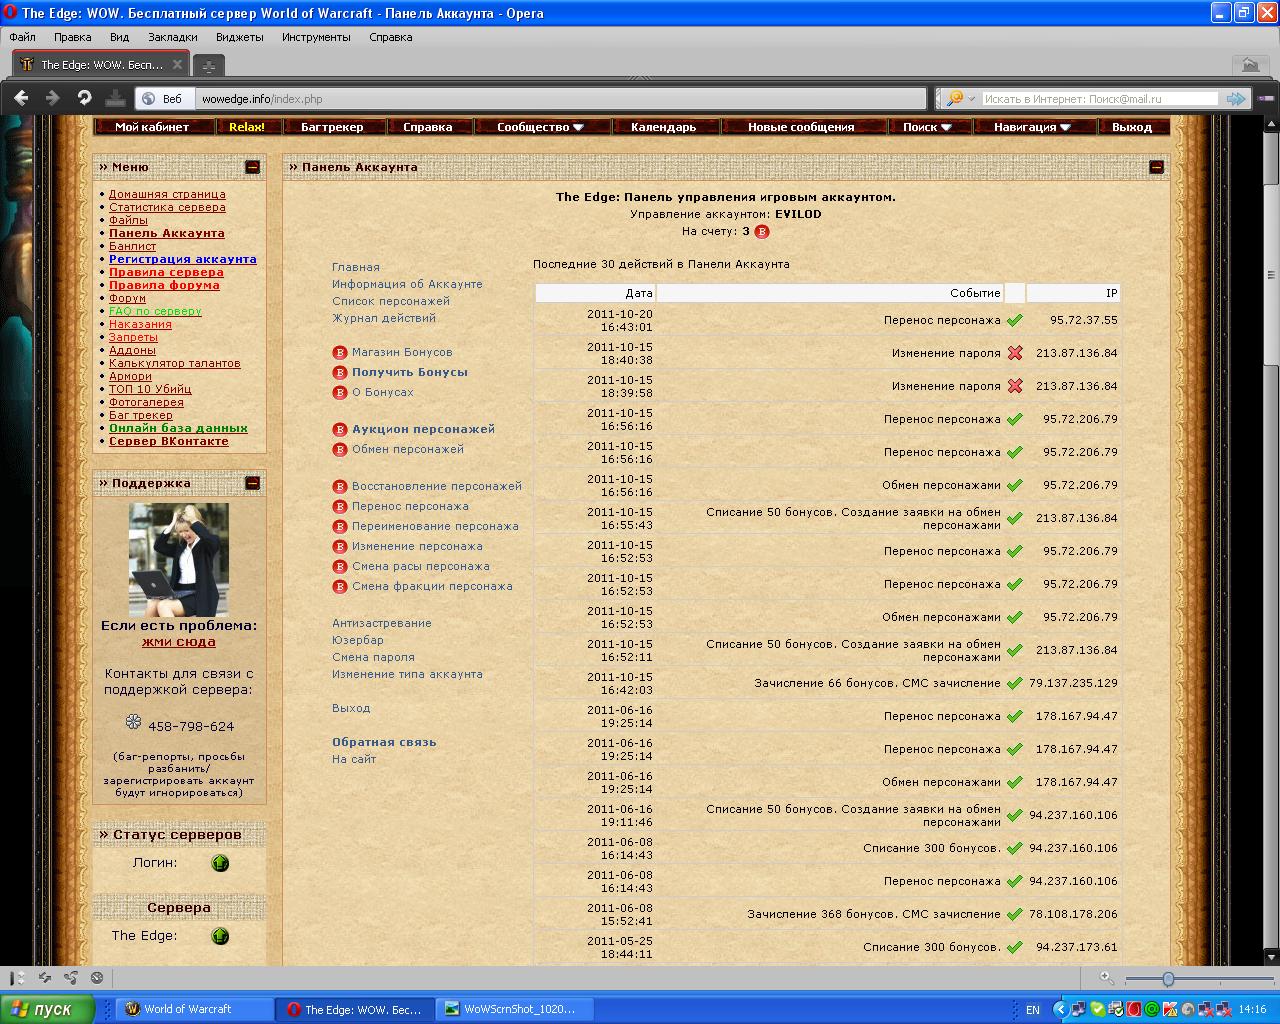This screenshot has width=1280, height=1024.
Task: Open the Поиск dropdown menu
Action: (x=927, y=127)
